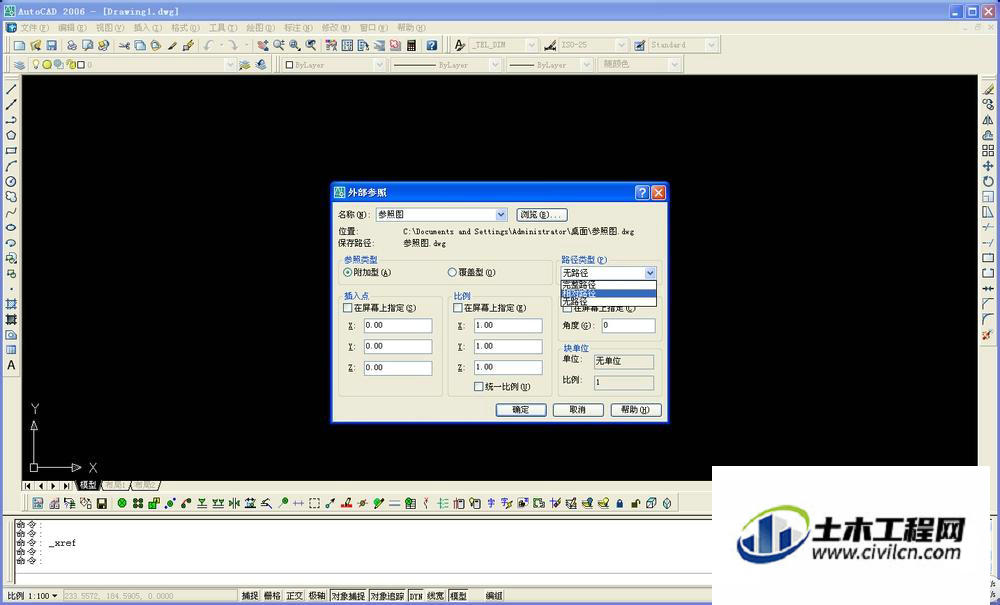Toggle 正交 ortho mode in status bar
The height and width of the screenshot is (605, 1000).
coord(294,595)
